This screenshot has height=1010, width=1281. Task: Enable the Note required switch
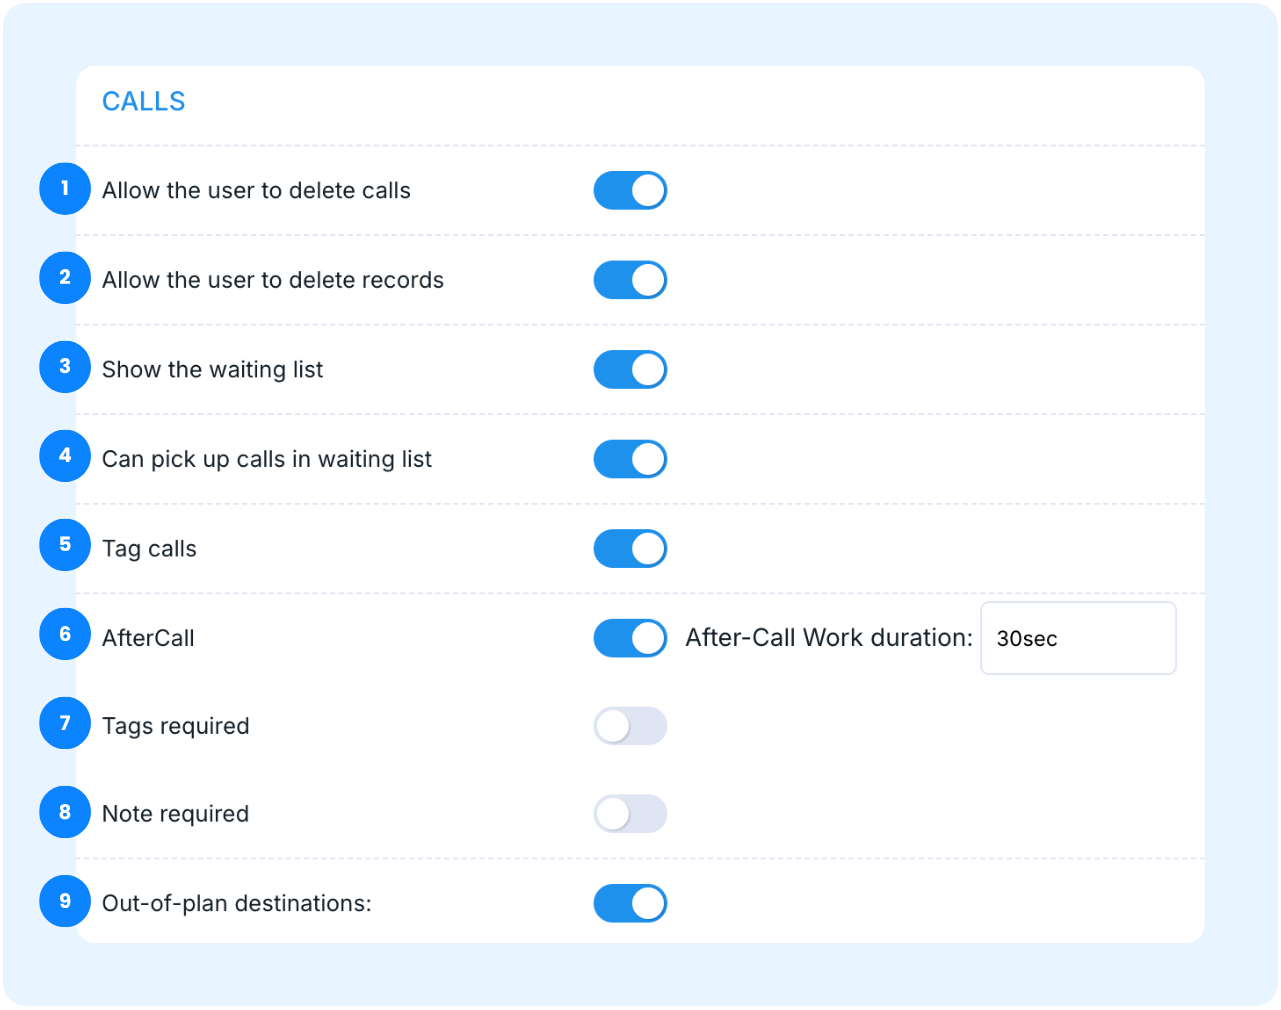point(630,814)
